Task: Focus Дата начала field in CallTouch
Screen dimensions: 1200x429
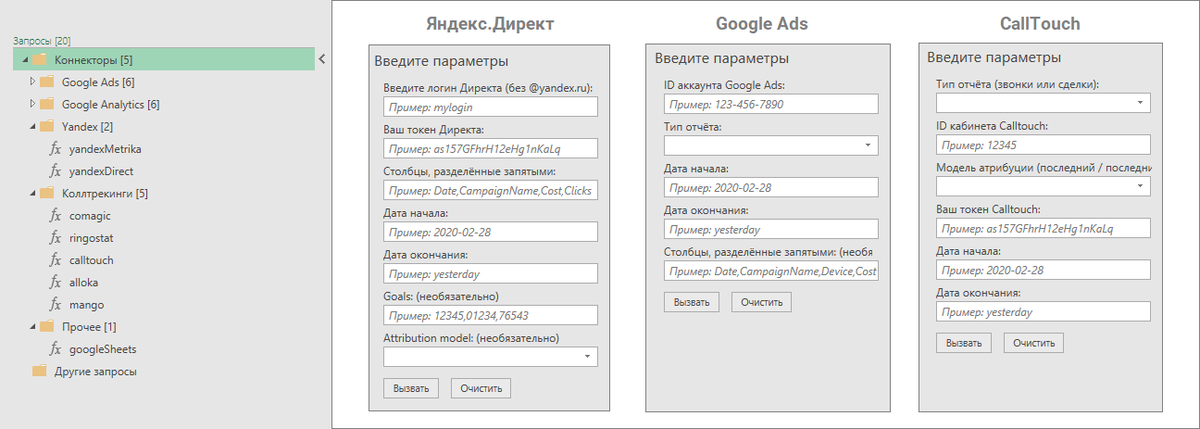Action: point(1043,270)
